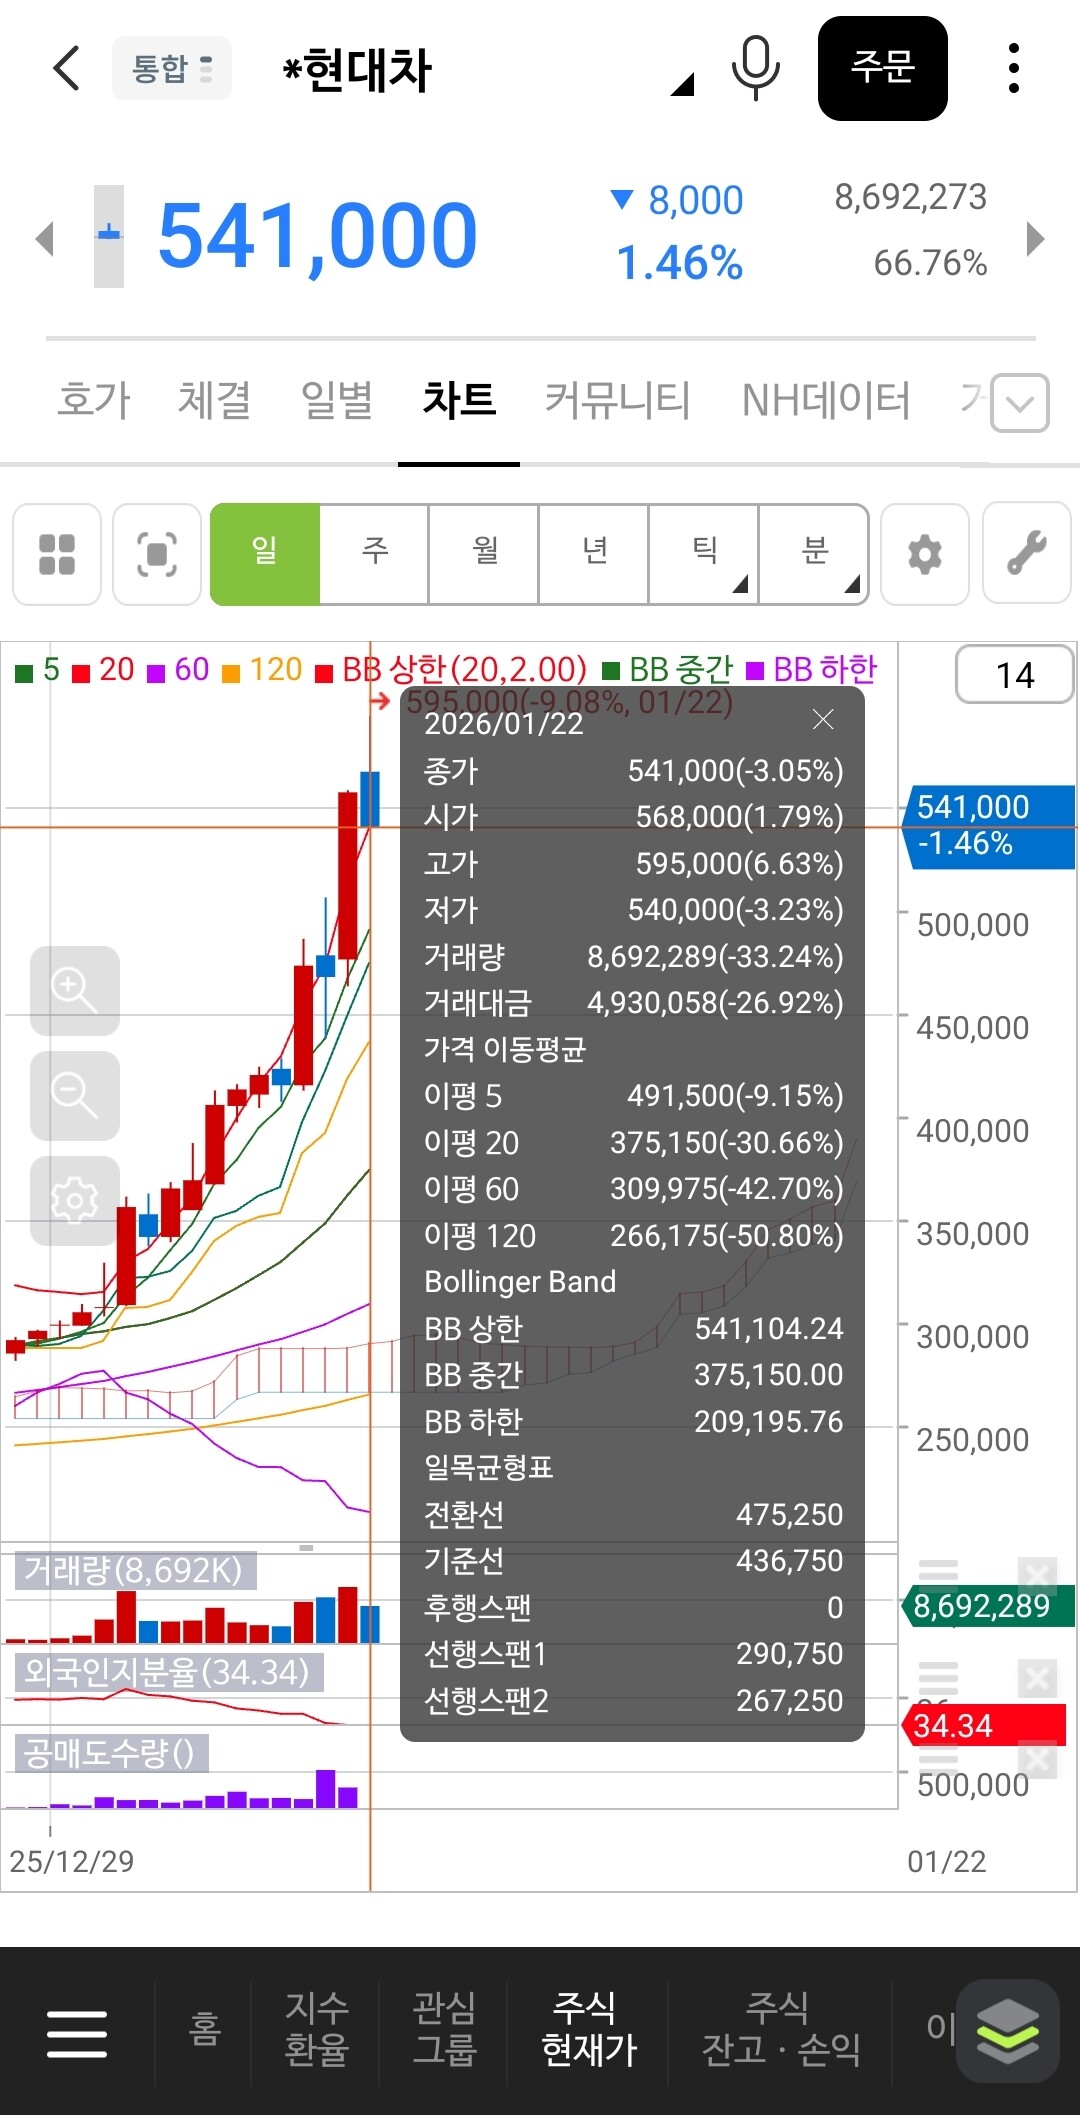
Task: Go back with the left chevron arrow
Action: coord(67,68)
